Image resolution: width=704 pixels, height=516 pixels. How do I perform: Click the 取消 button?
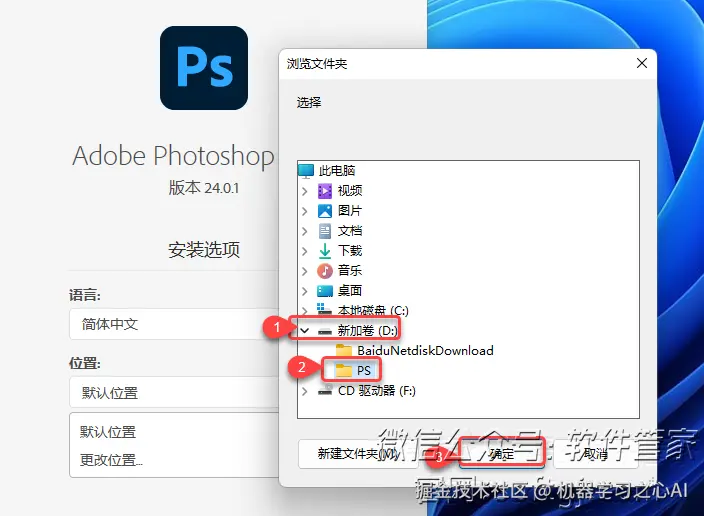[596, 454]
